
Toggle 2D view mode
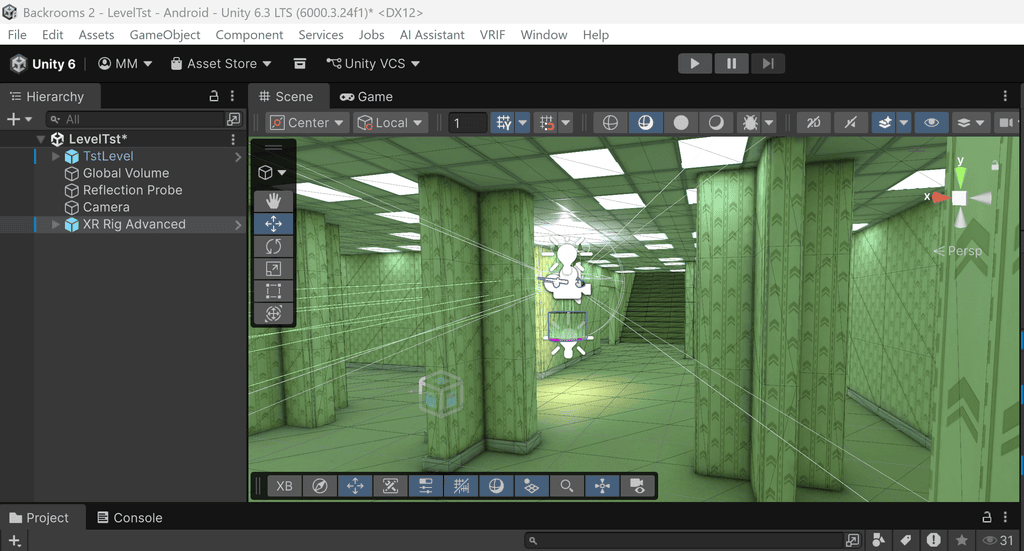click(813, 123)
